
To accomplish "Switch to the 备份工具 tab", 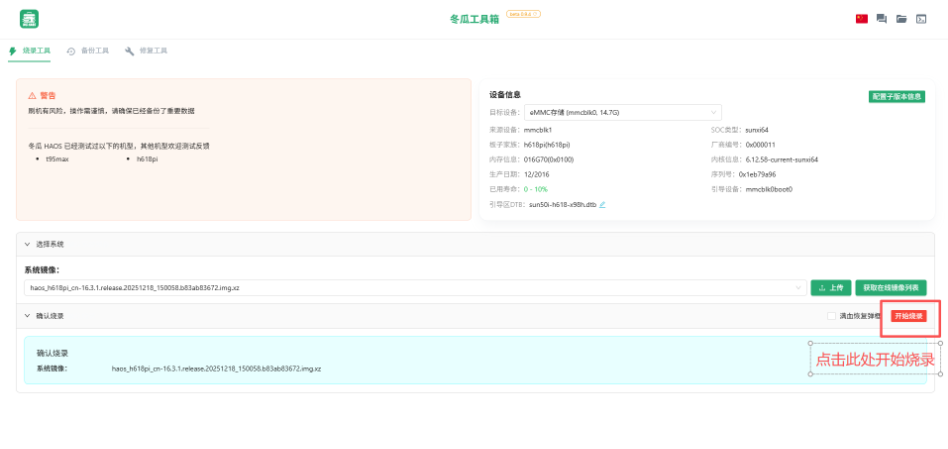I will 89,50.
